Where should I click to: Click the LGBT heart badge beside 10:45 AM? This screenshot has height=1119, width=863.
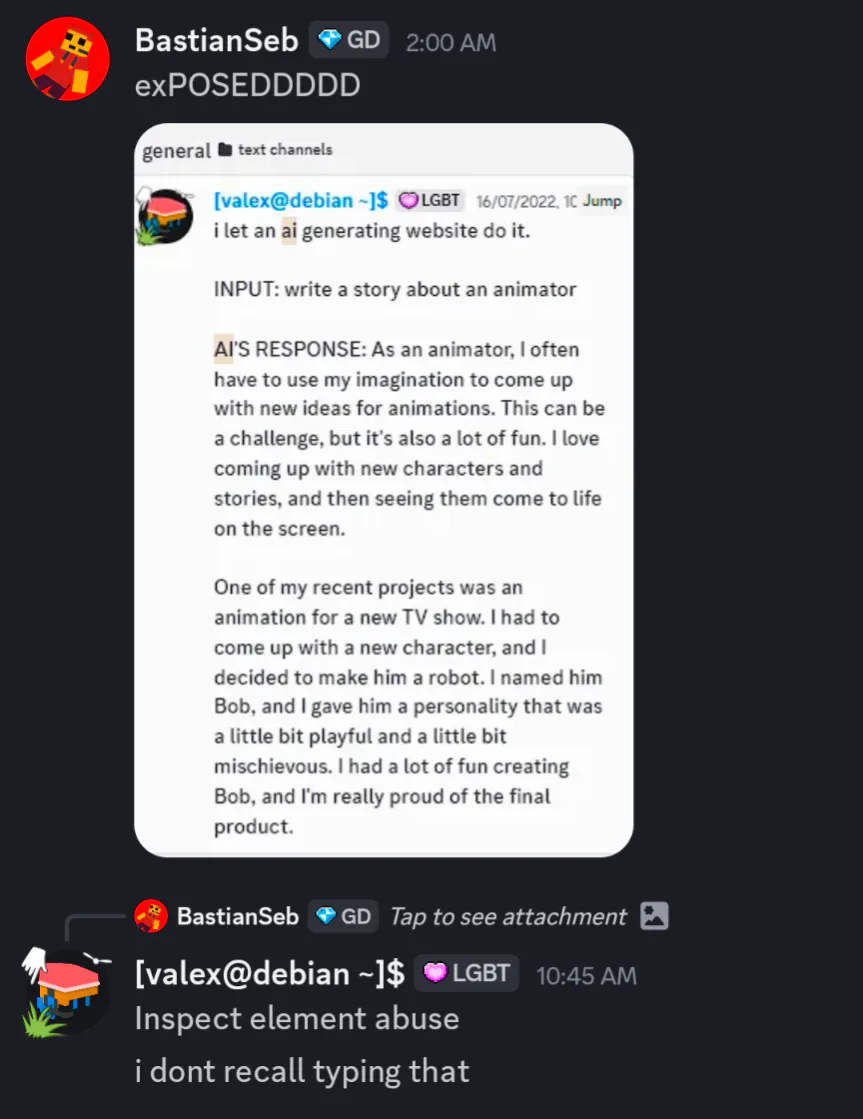[467, 973]
